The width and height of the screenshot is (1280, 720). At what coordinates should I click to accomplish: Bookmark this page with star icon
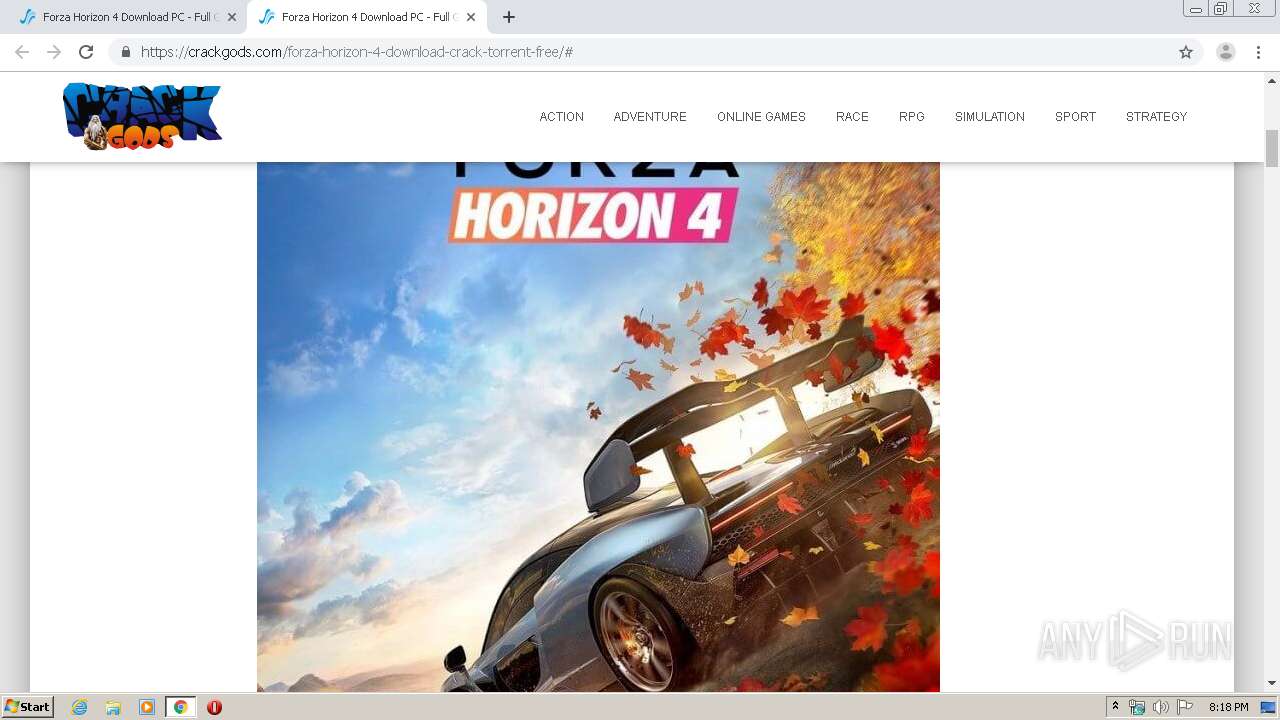click(x=1186, y=52)
